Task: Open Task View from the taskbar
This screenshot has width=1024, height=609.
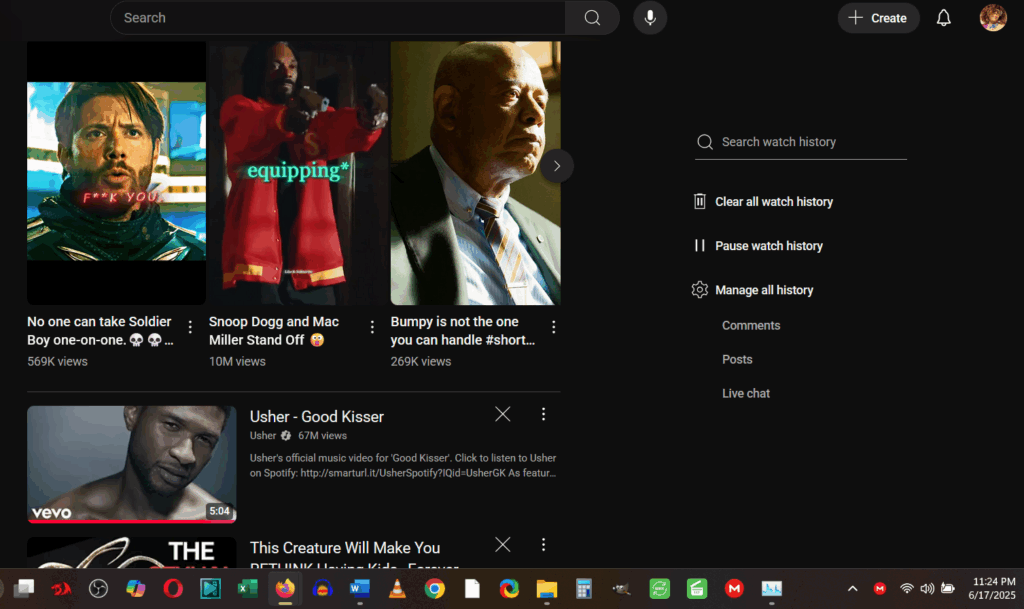Action: [24, 589]
